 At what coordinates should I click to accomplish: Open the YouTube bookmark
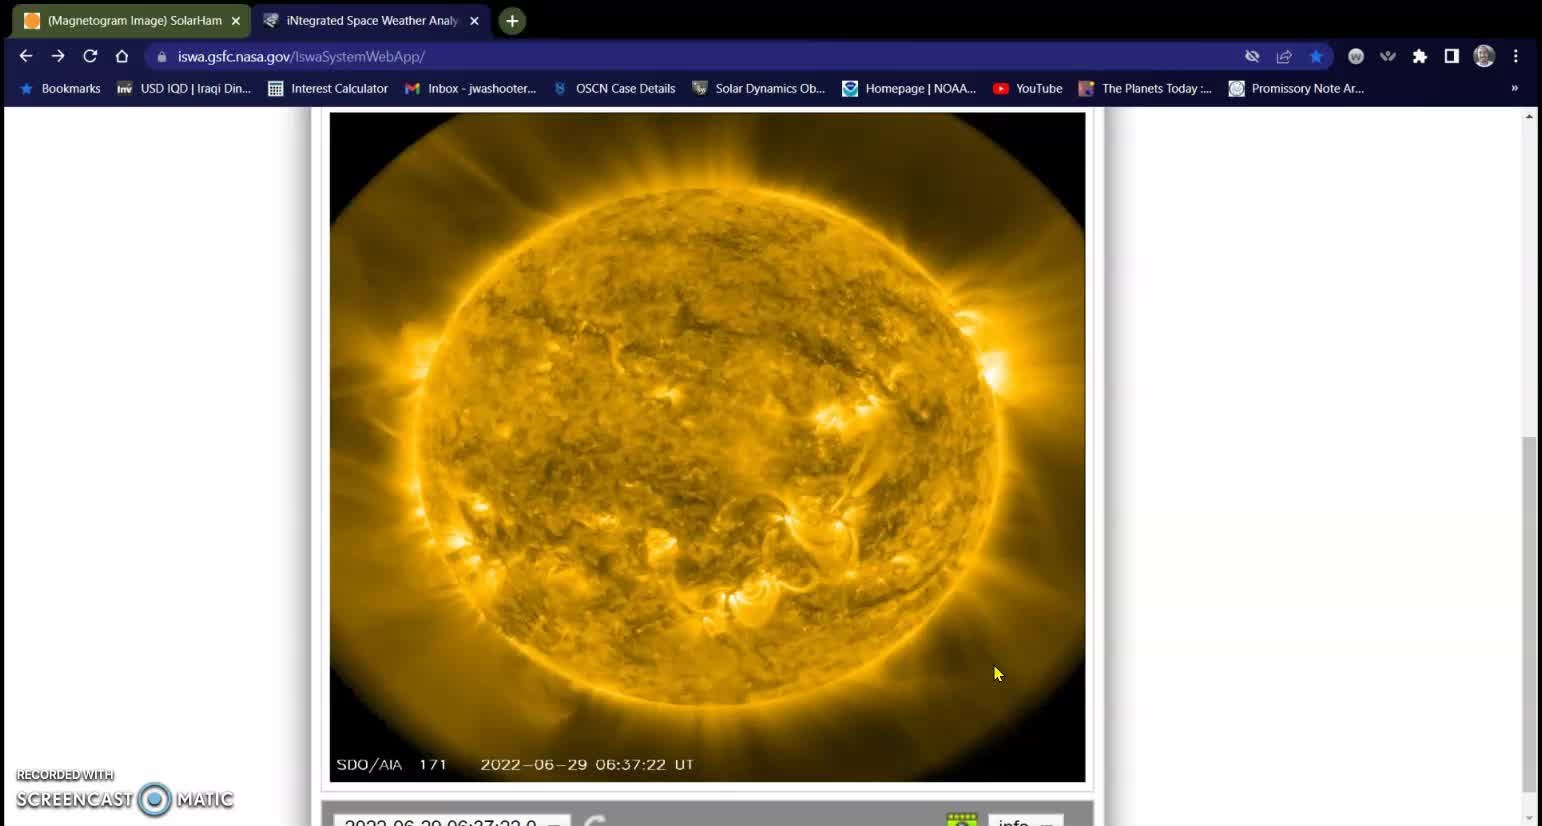(1028, 88)
